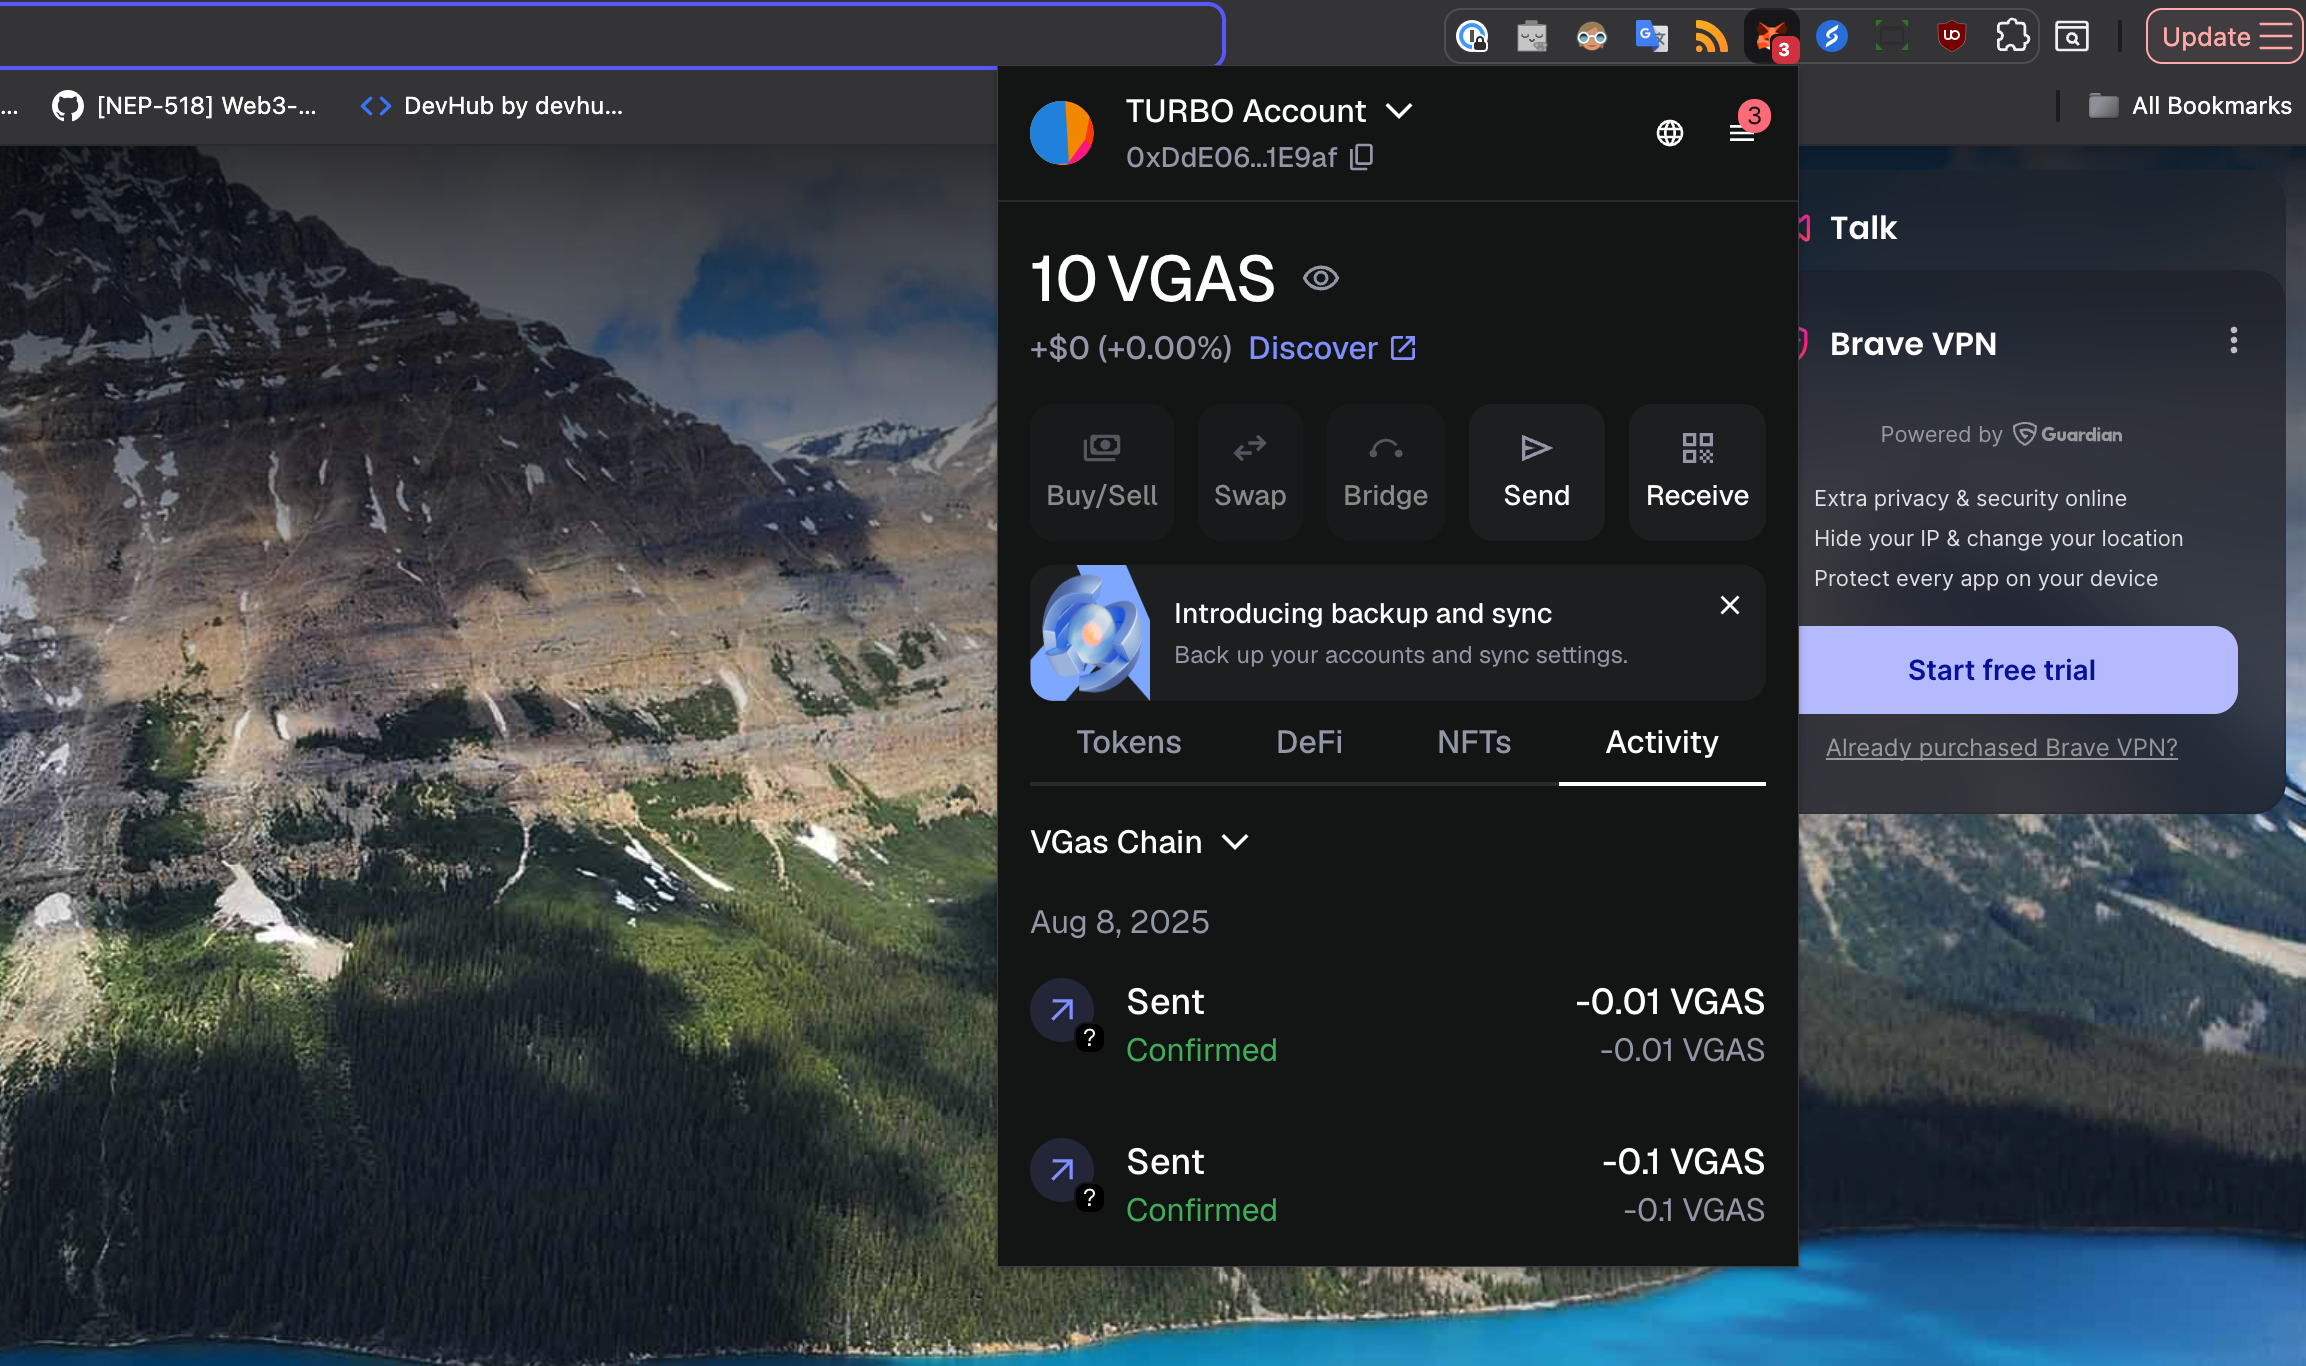This screenshot has width=2306, height=1366.
Task: Expand the TURBO Account dropdown
Action: tap(1399, 111)
